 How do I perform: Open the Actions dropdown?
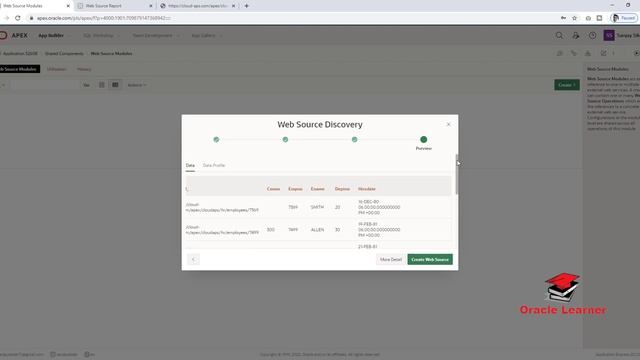click(x=137, y=85)
